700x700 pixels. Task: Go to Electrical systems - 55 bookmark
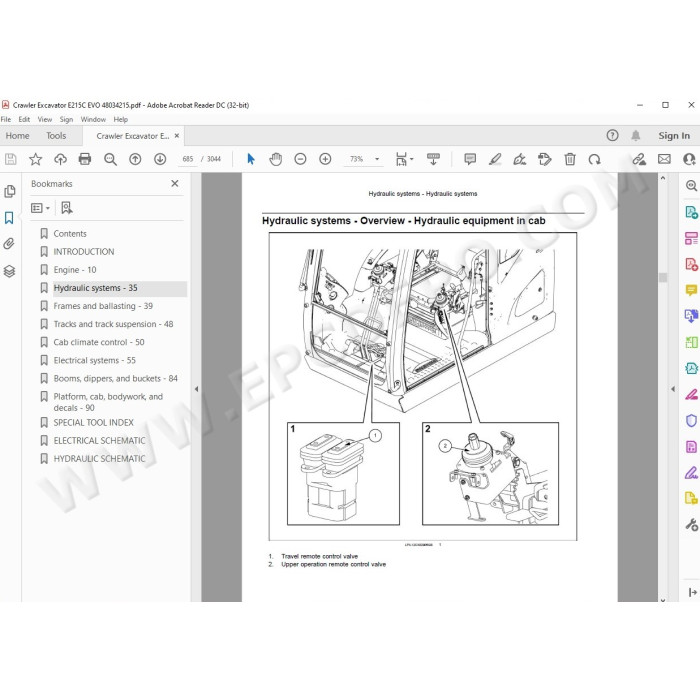tap(94, 360)
